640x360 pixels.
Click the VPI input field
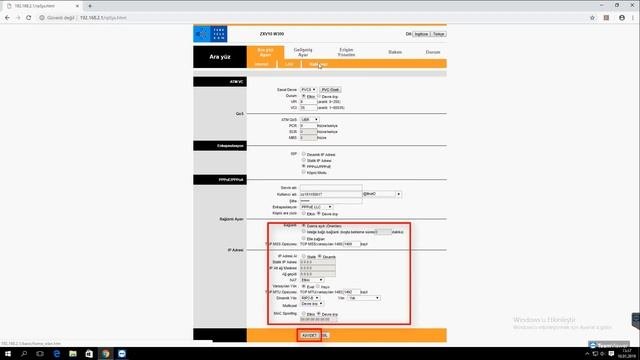tap(308, 102)
